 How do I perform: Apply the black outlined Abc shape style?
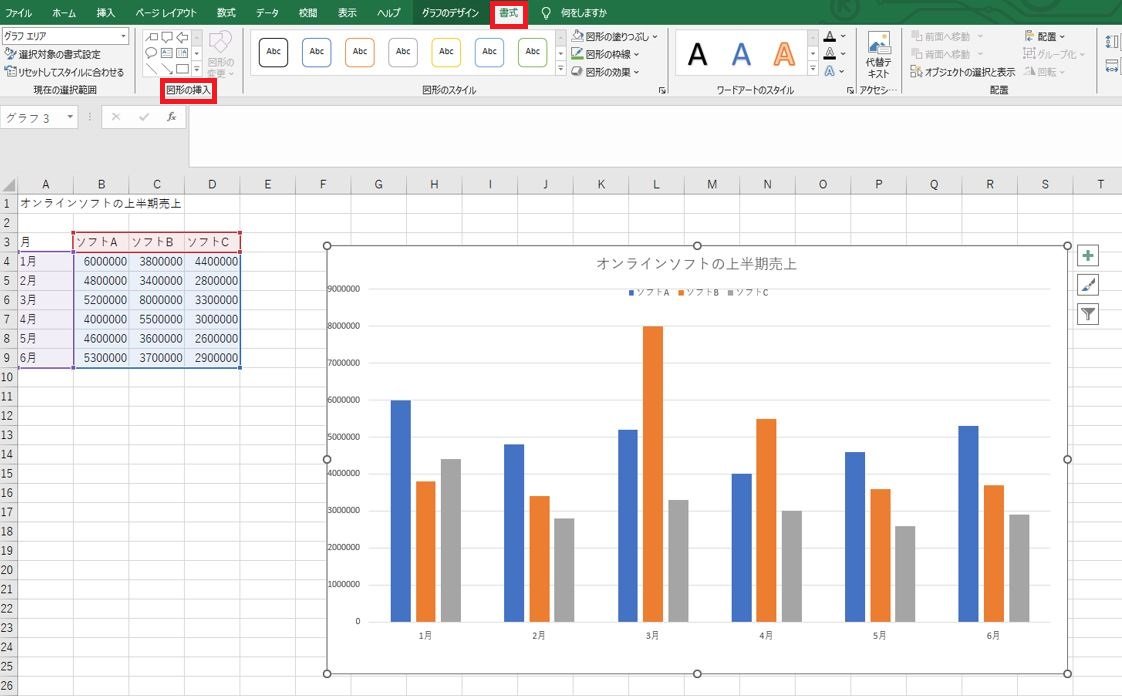point(273,52)
